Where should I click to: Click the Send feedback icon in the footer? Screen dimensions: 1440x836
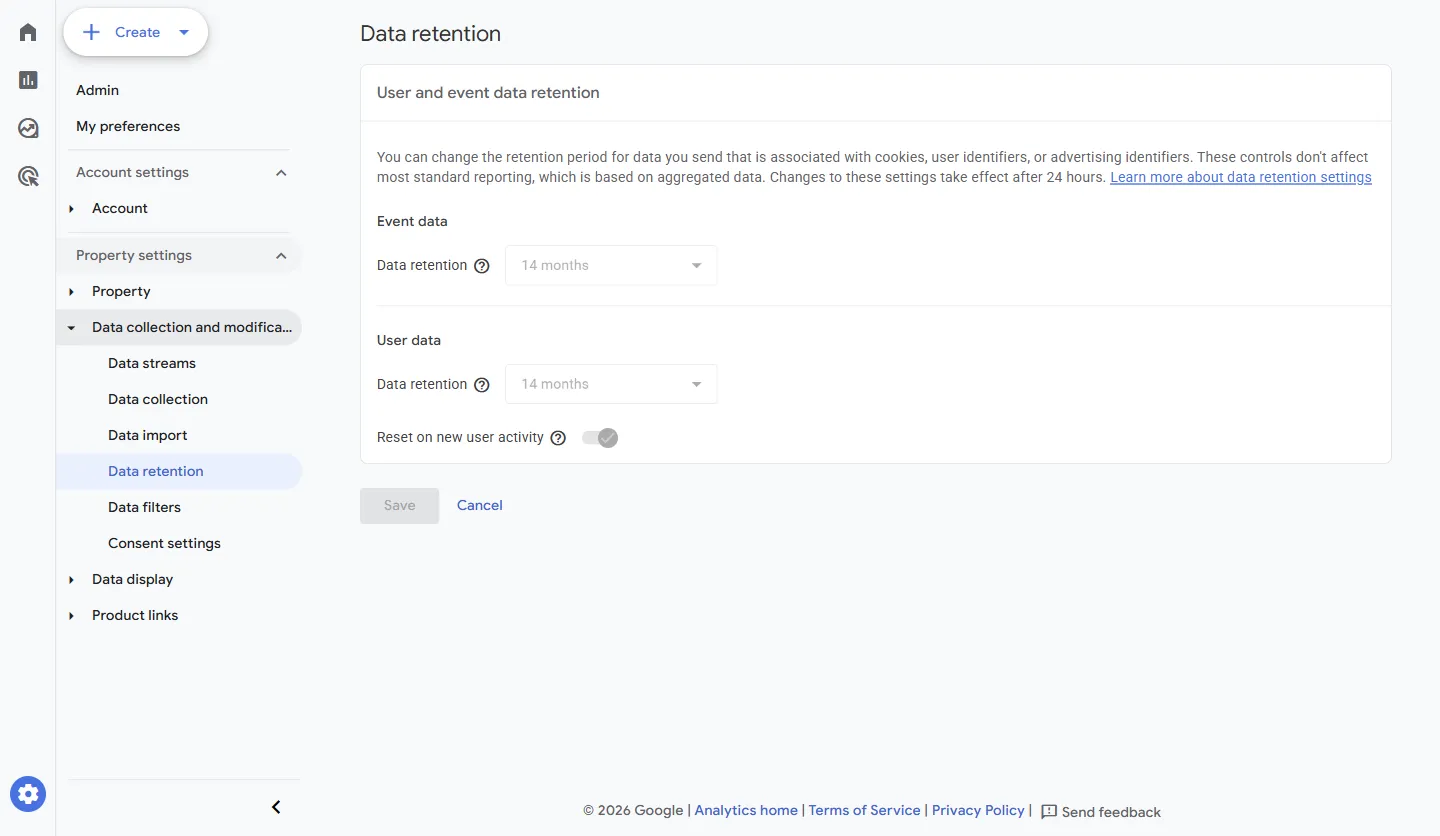click(x=1049, y=811)
